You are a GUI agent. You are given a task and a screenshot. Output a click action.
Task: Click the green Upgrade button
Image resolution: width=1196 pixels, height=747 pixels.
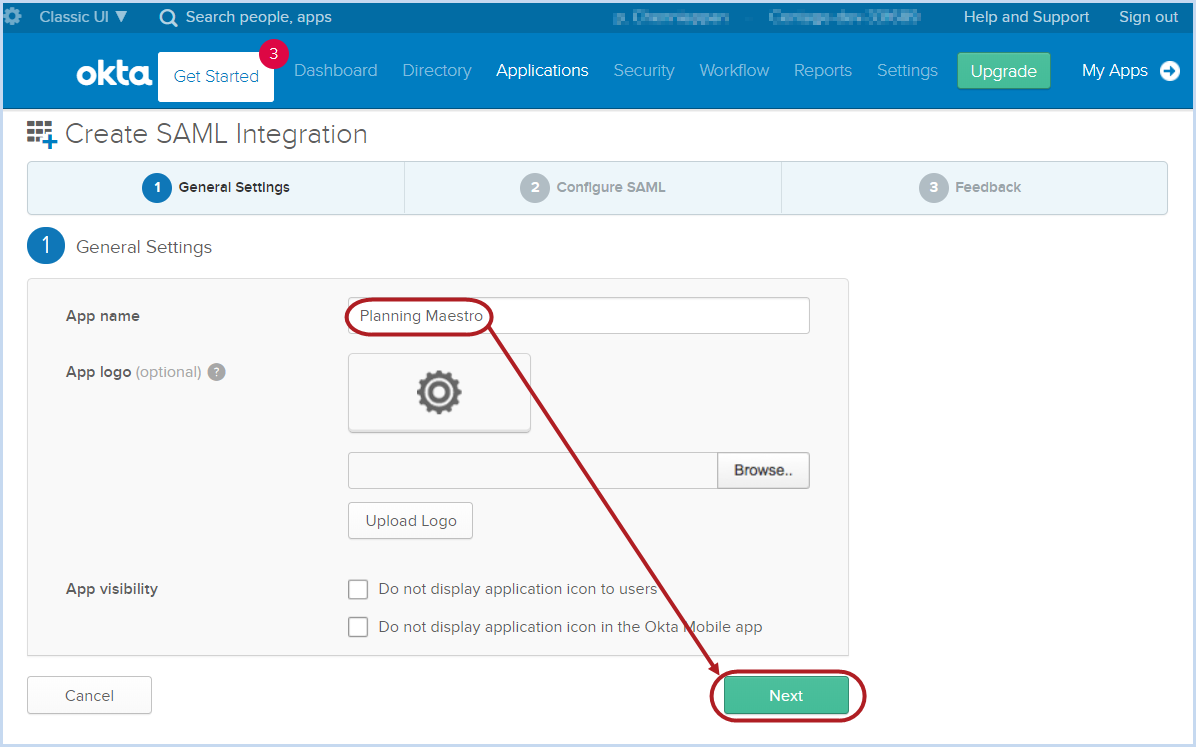(x=1004, y=71)
